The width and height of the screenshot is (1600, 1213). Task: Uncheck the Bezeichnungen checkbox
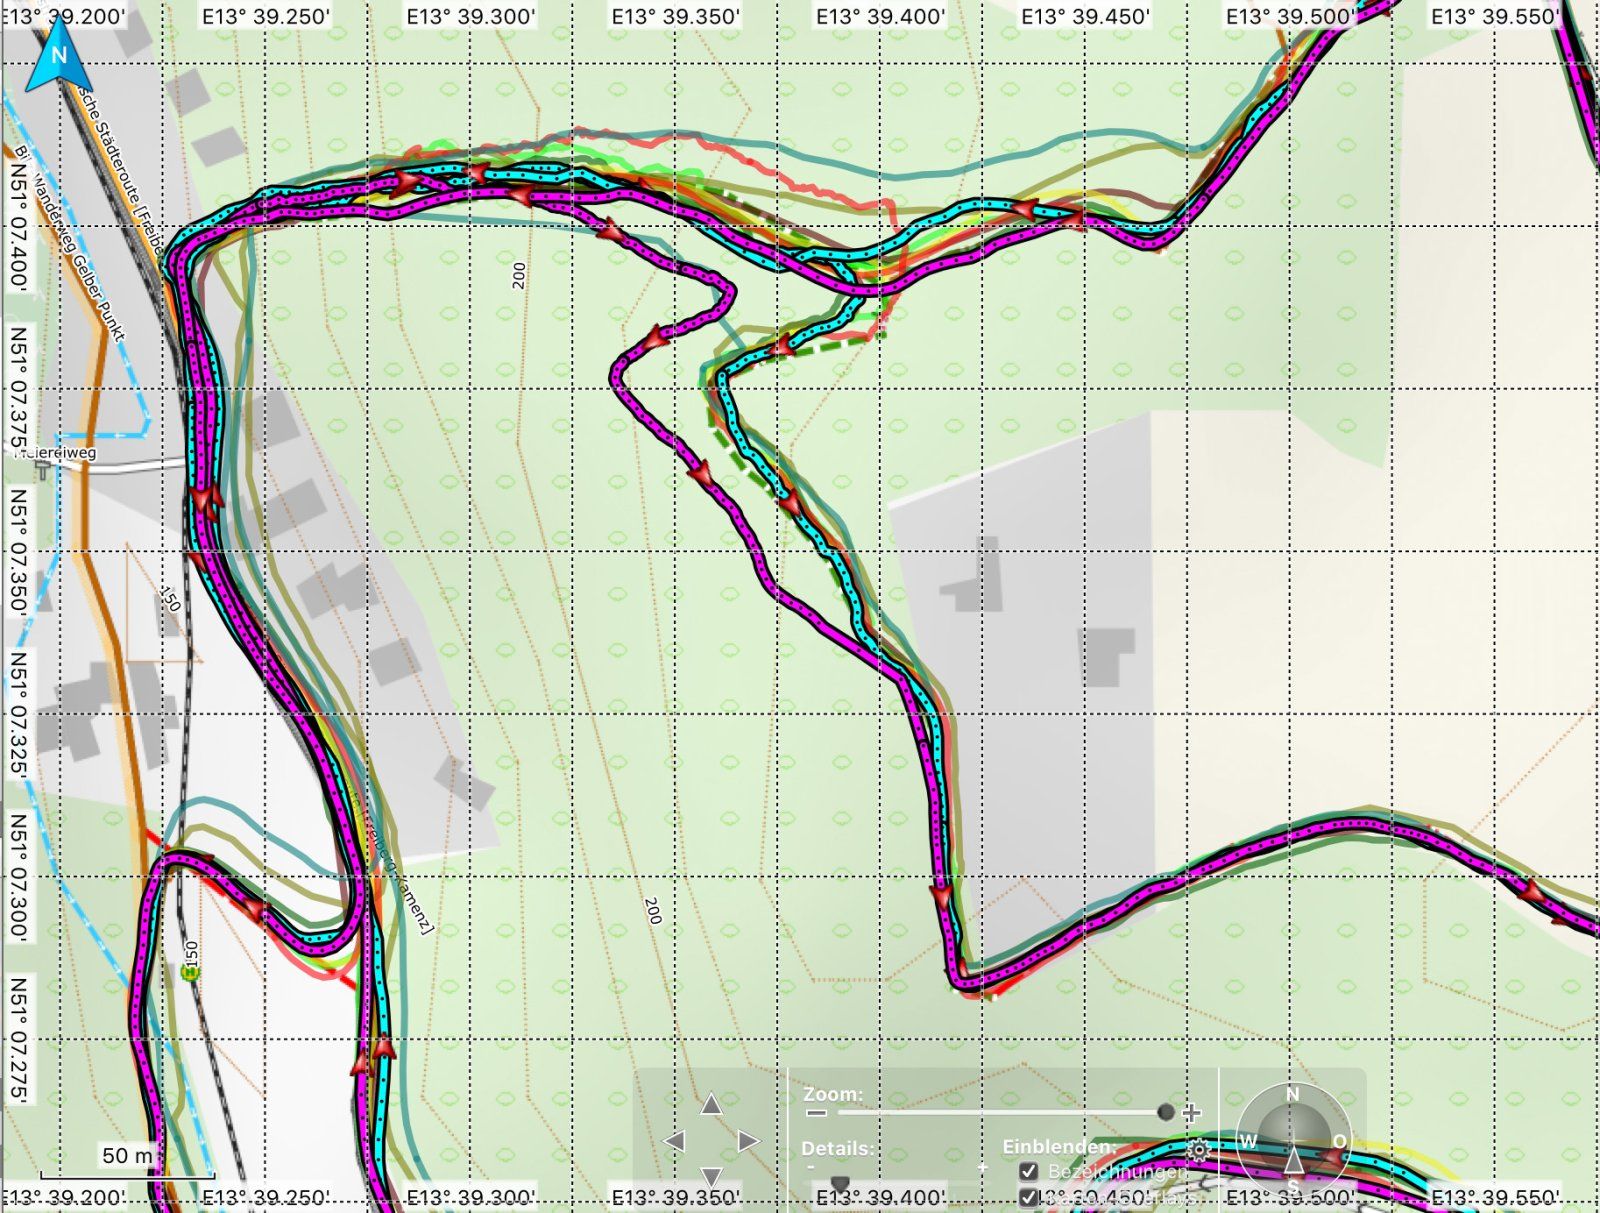[1028, 1171]
